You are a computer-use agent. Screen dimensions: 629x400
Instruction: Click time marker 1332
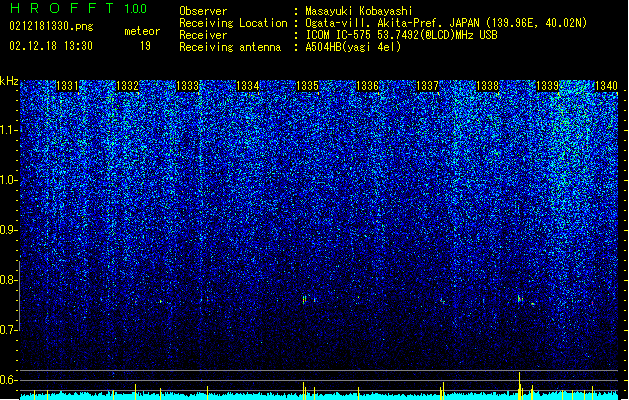pos(127,86)
